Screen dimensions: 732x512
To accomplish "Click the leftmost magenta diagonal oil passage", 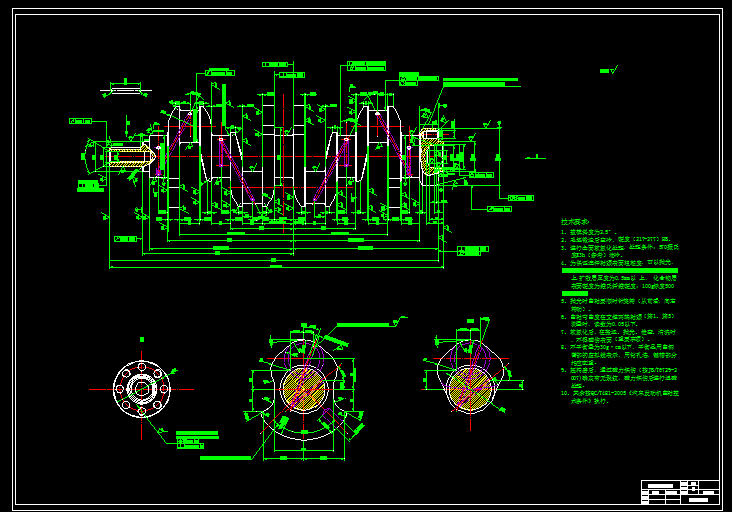I will pos(179,135).
